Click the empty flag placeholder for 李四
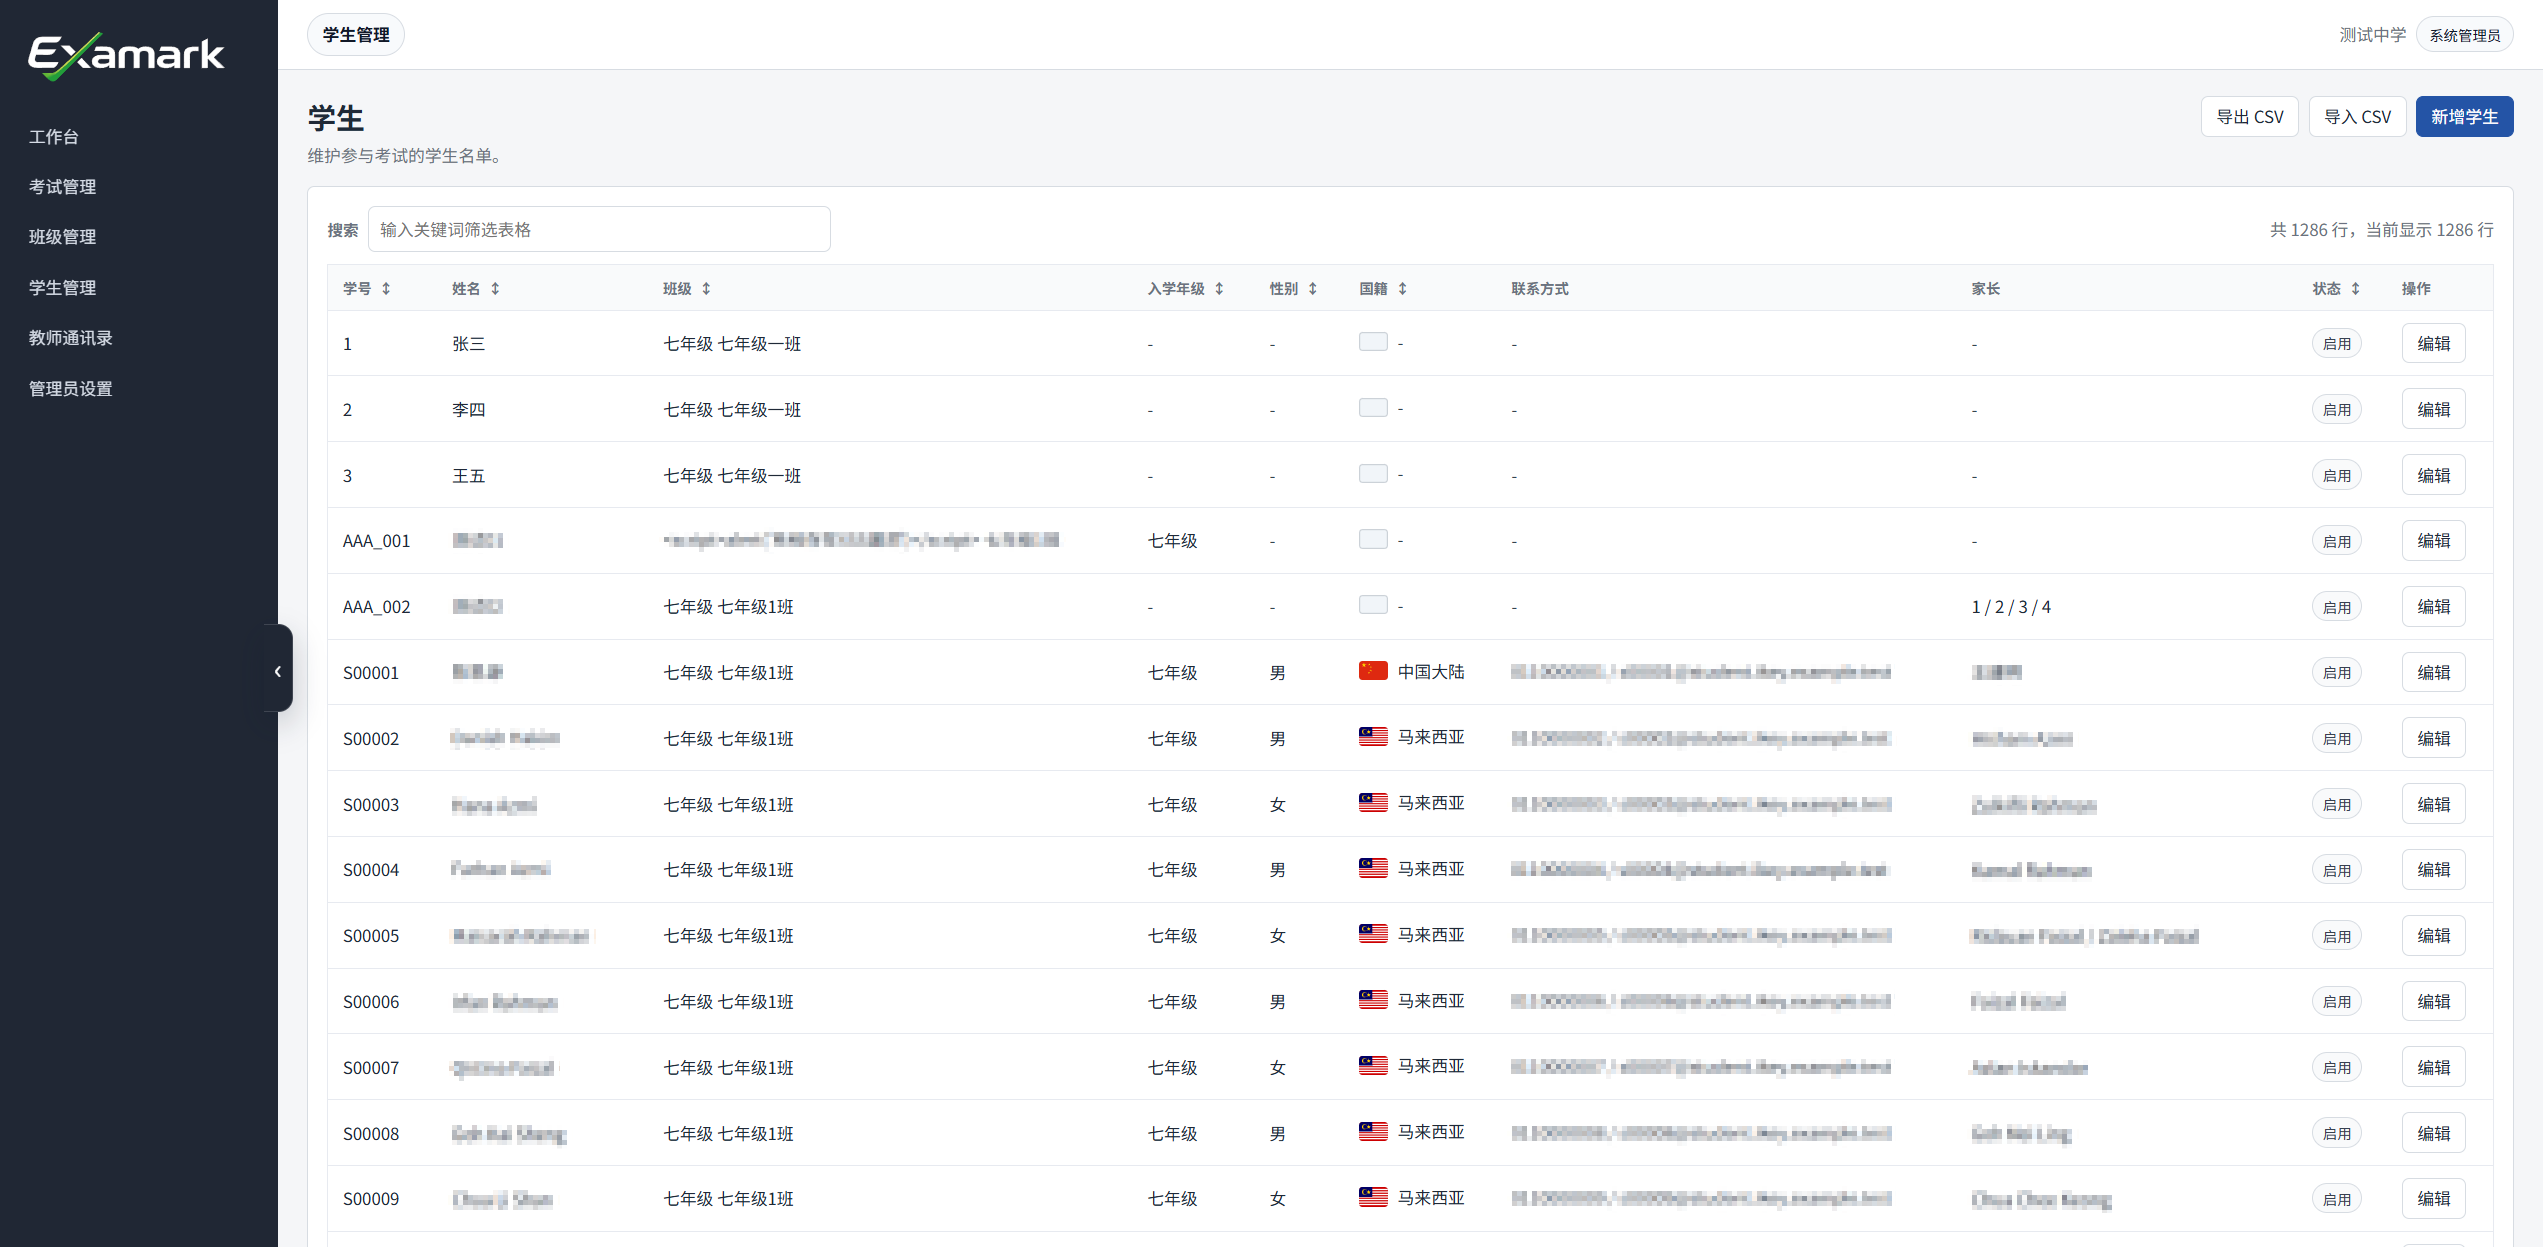 pos(1373,408)
